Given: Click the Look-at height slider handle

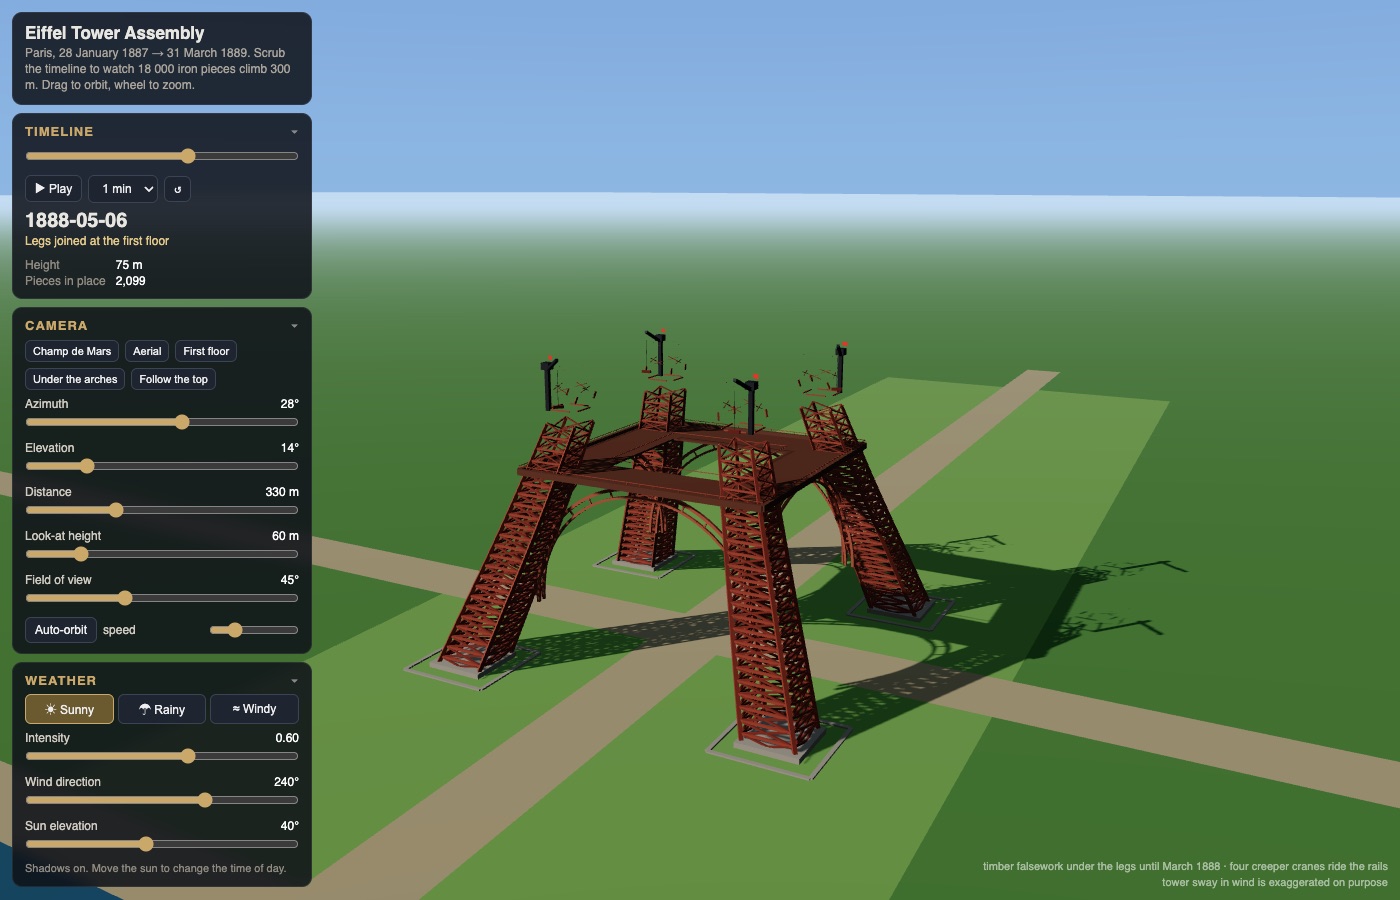Looking at the screenshot, I should pos(81,554).
